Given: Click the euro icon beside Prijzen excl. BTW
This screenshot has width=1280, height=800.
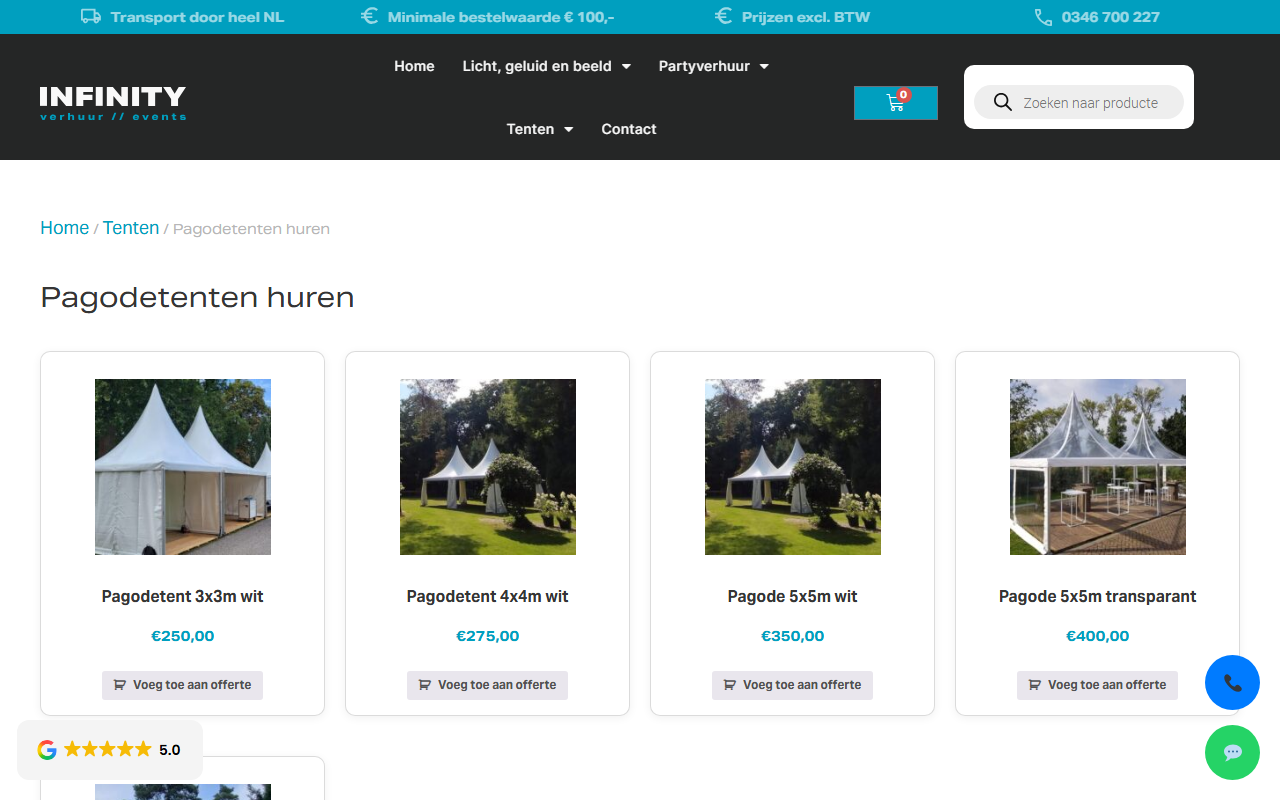Looking at the screenshot, I should tap(724, 16).
